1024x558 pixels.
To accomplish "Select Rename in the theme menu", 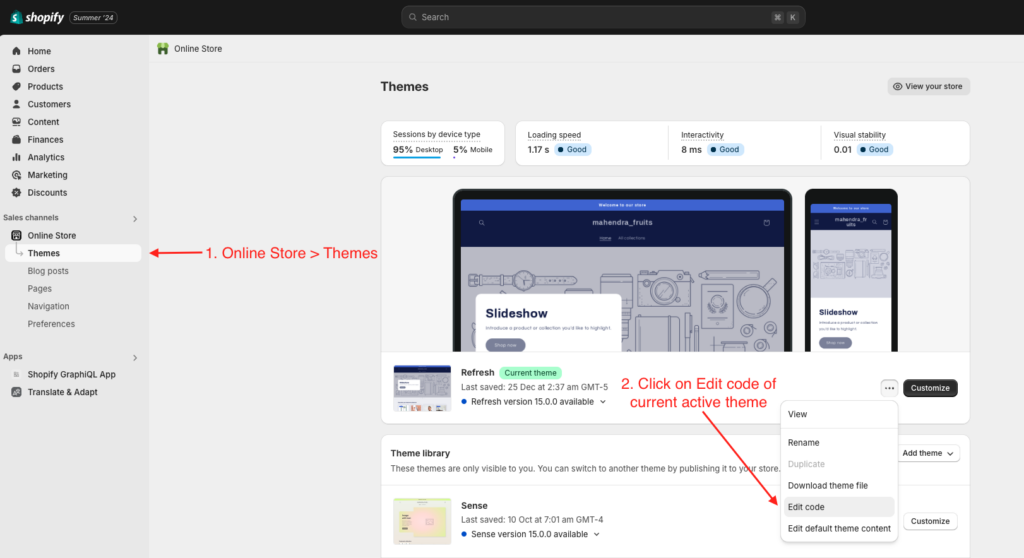I will click(804, 442).
